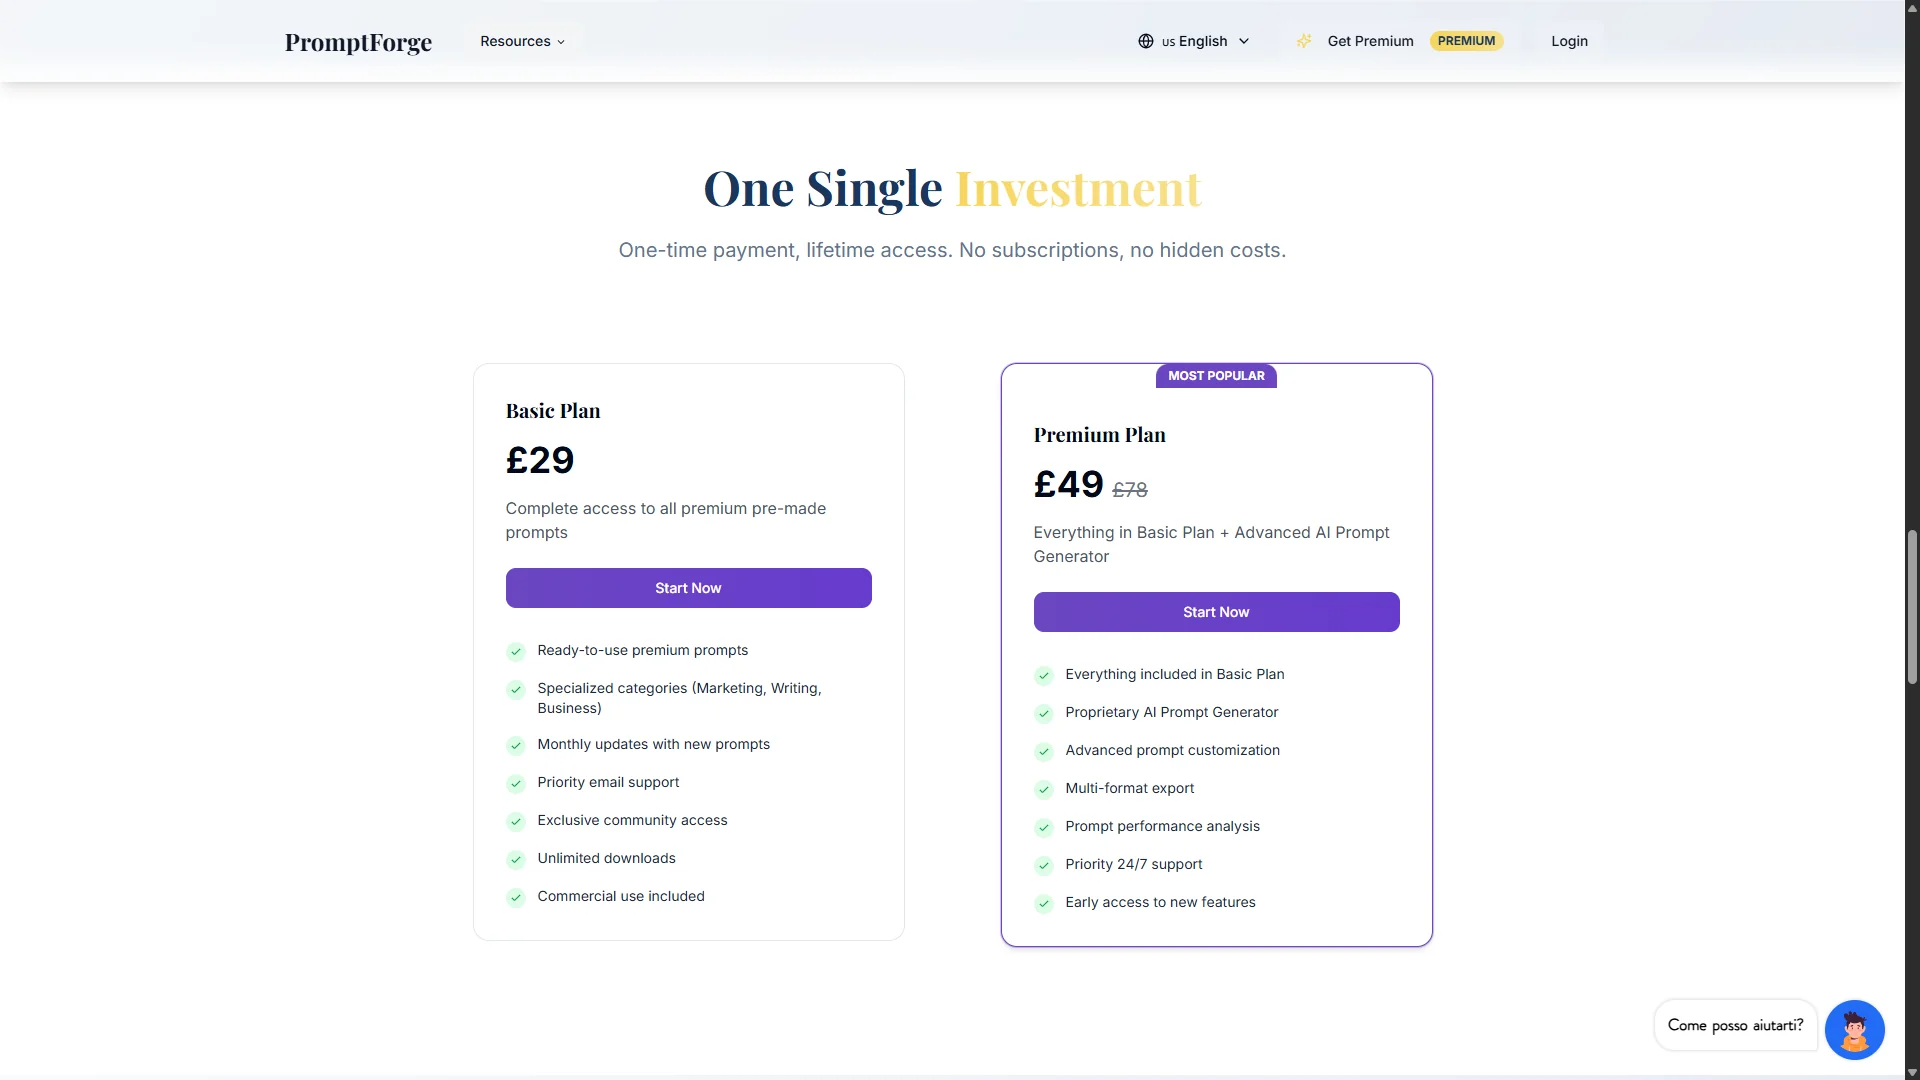Screen dimensions: 1920x1080
Task: Click the PREMIUM badge in the header
Action: click(x=1466, y=41)
